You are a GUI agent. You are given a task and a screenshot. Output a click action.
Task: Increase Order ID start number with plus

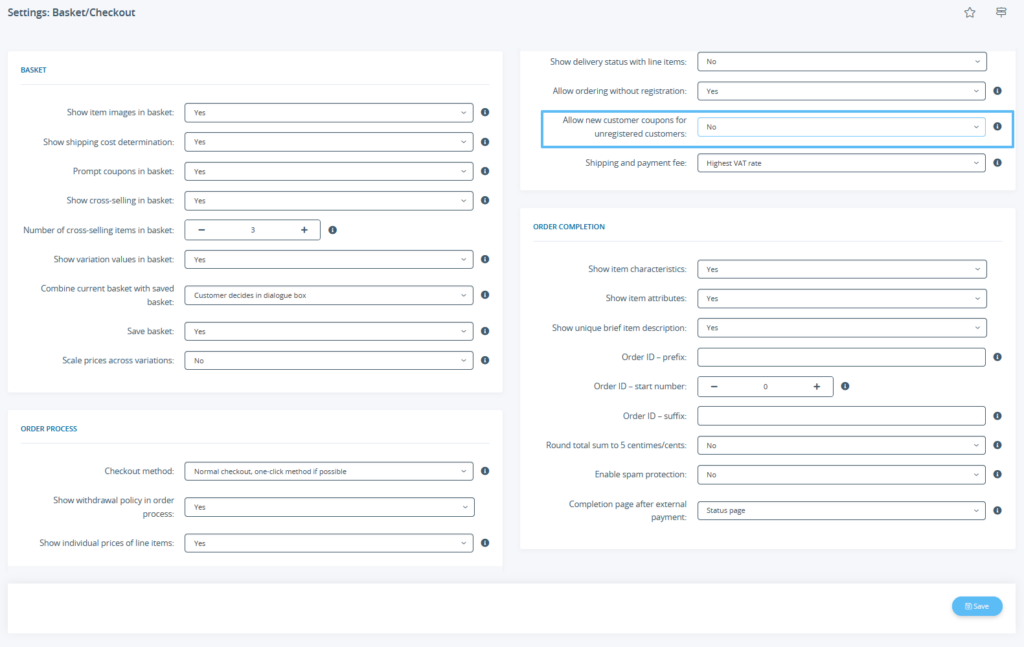click(816, 386)
